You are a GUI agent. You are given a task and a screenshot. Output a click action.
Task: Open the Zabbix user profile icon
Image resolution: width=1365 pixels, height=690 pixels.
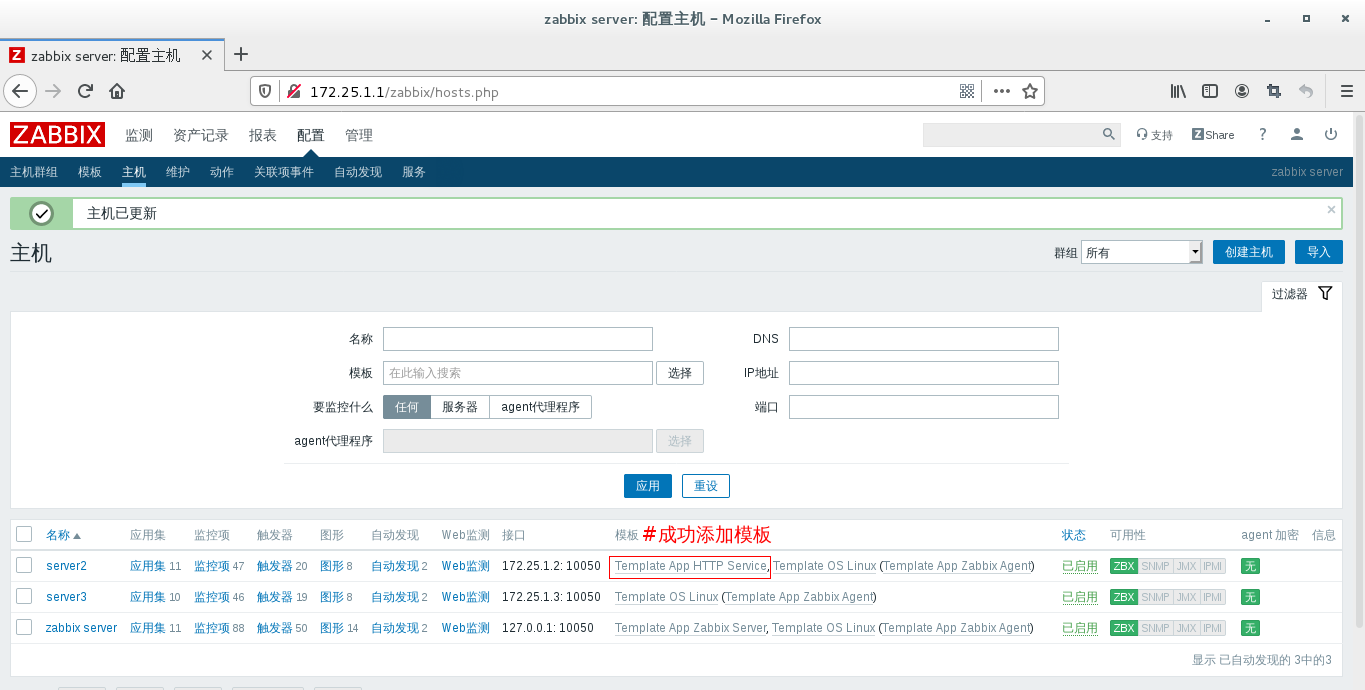click(x=1297, y=135)
